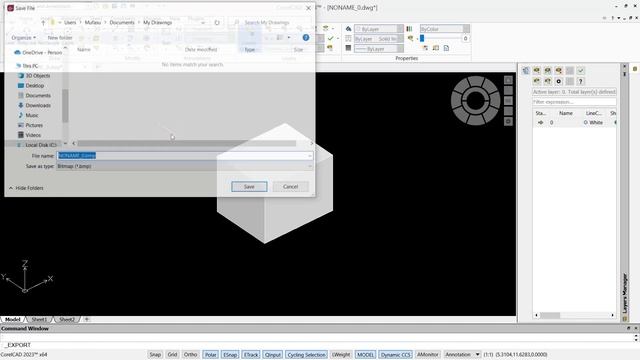Toggle ESnap in the status bar
This screenshot has height=360, width=640.
coord(230,355)
